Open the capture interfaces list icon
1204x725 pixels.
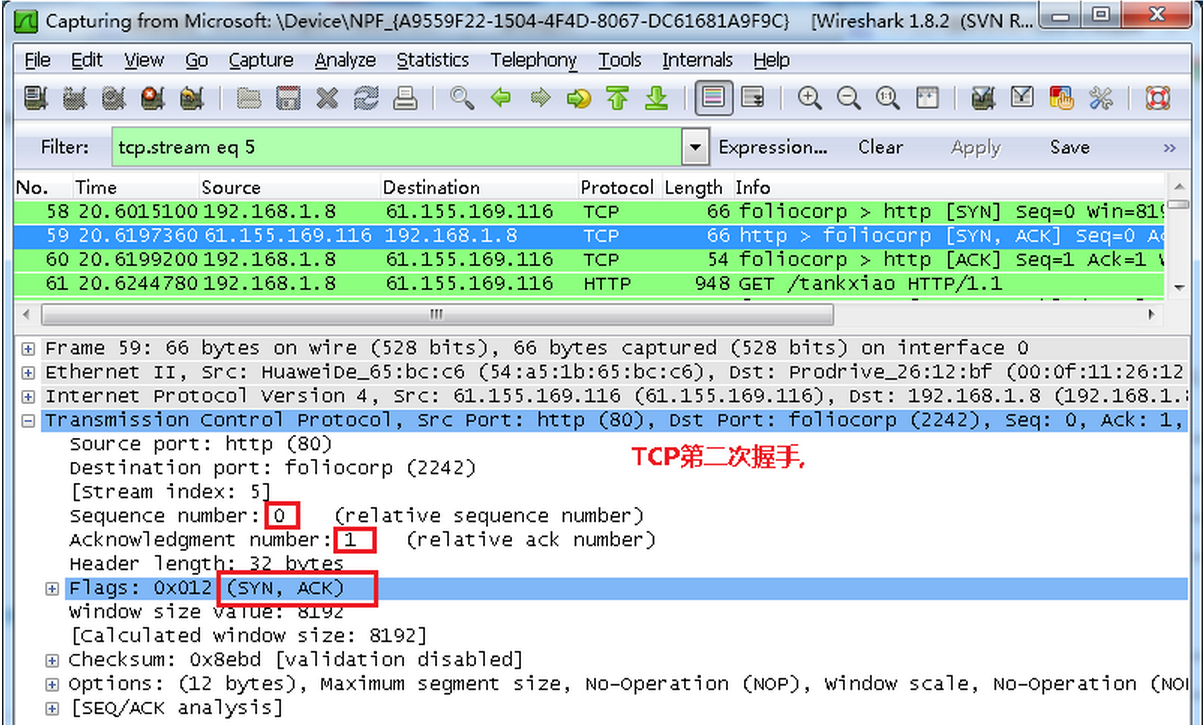[x=36, y=98]
